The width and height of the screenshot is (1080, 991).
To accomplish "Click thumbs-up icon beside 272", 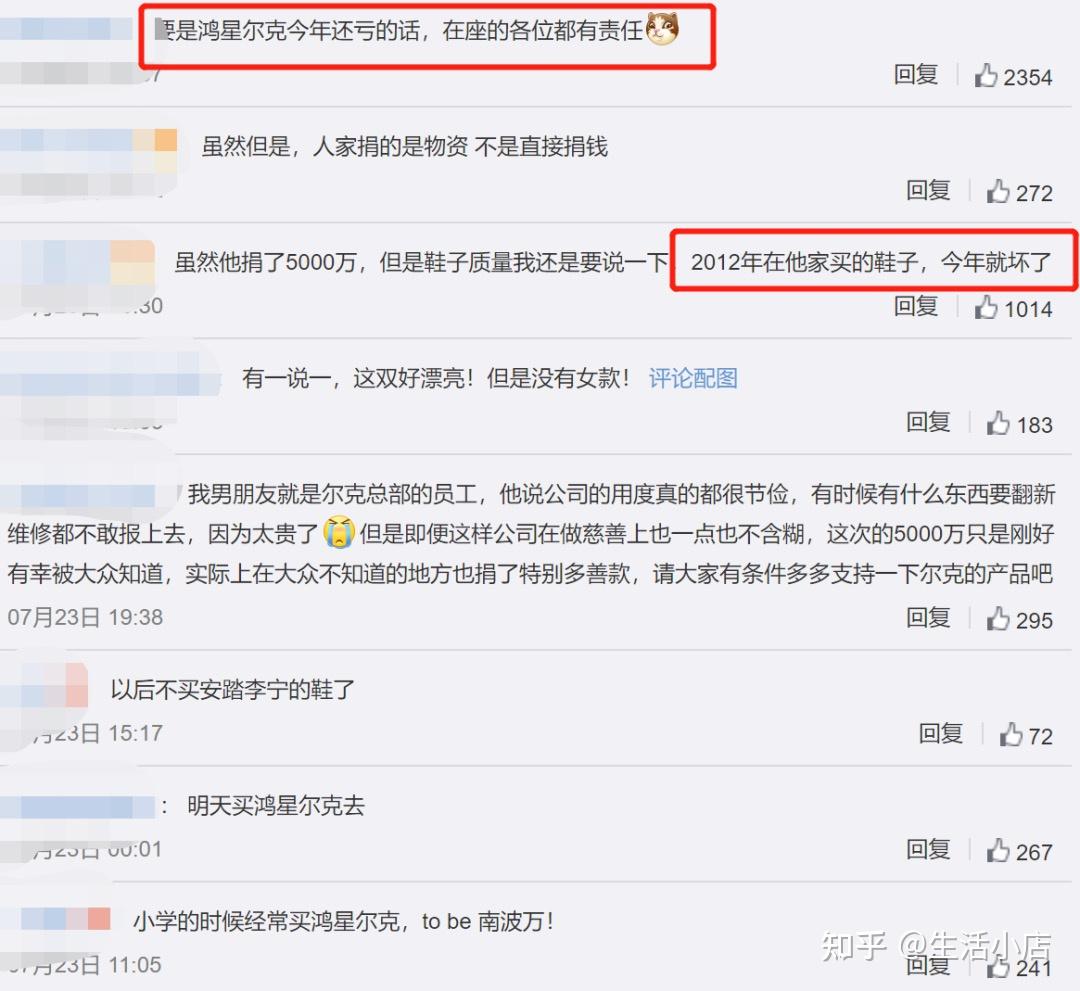I will pos(998,191).
